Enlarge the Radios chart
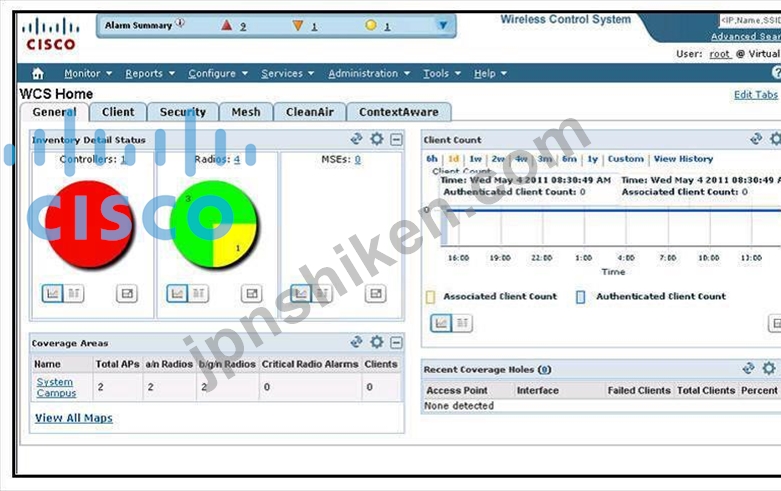 click(x=252, y=294)
